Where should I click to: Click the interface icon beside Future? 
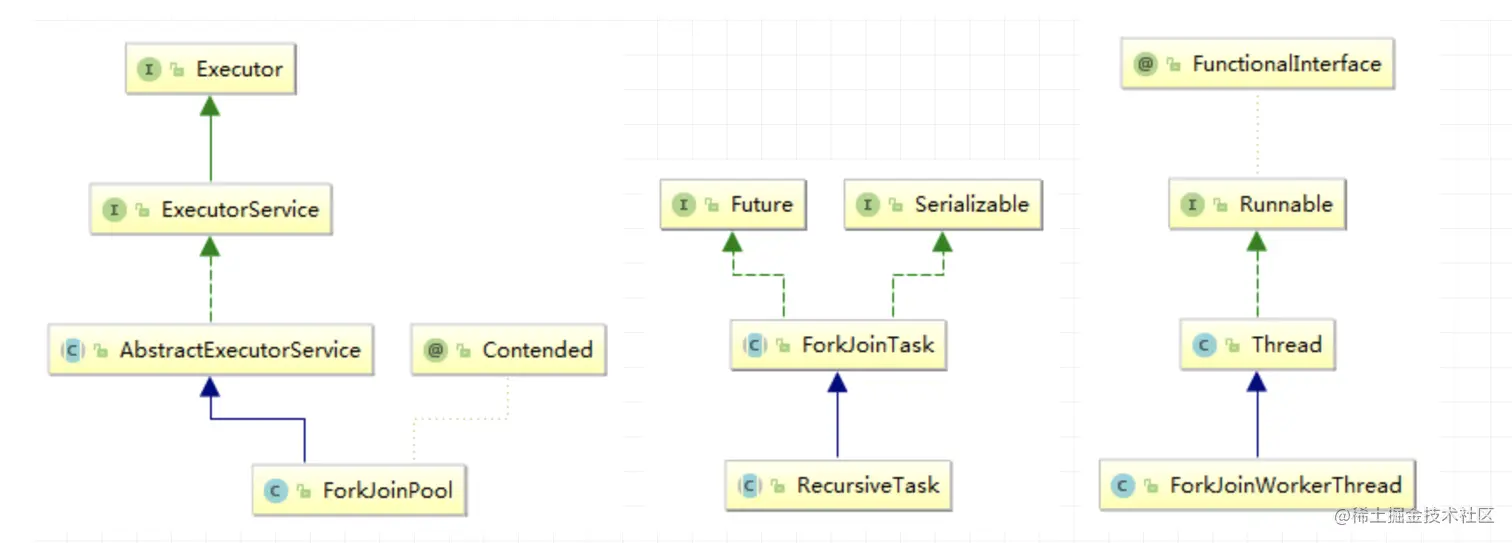click(684, 205)
